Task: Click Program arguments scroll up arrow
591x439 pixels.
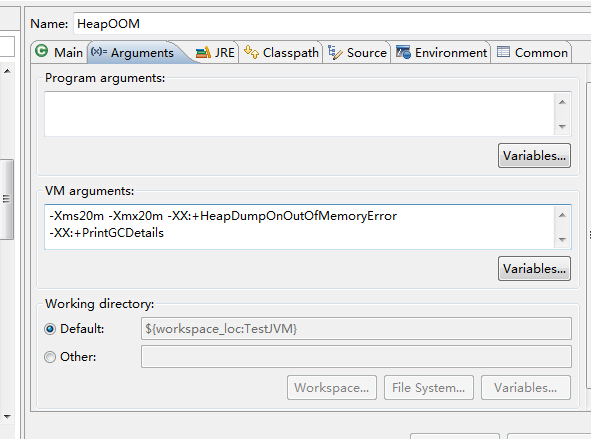Action: pyautogui.click(x=562, y=102)
